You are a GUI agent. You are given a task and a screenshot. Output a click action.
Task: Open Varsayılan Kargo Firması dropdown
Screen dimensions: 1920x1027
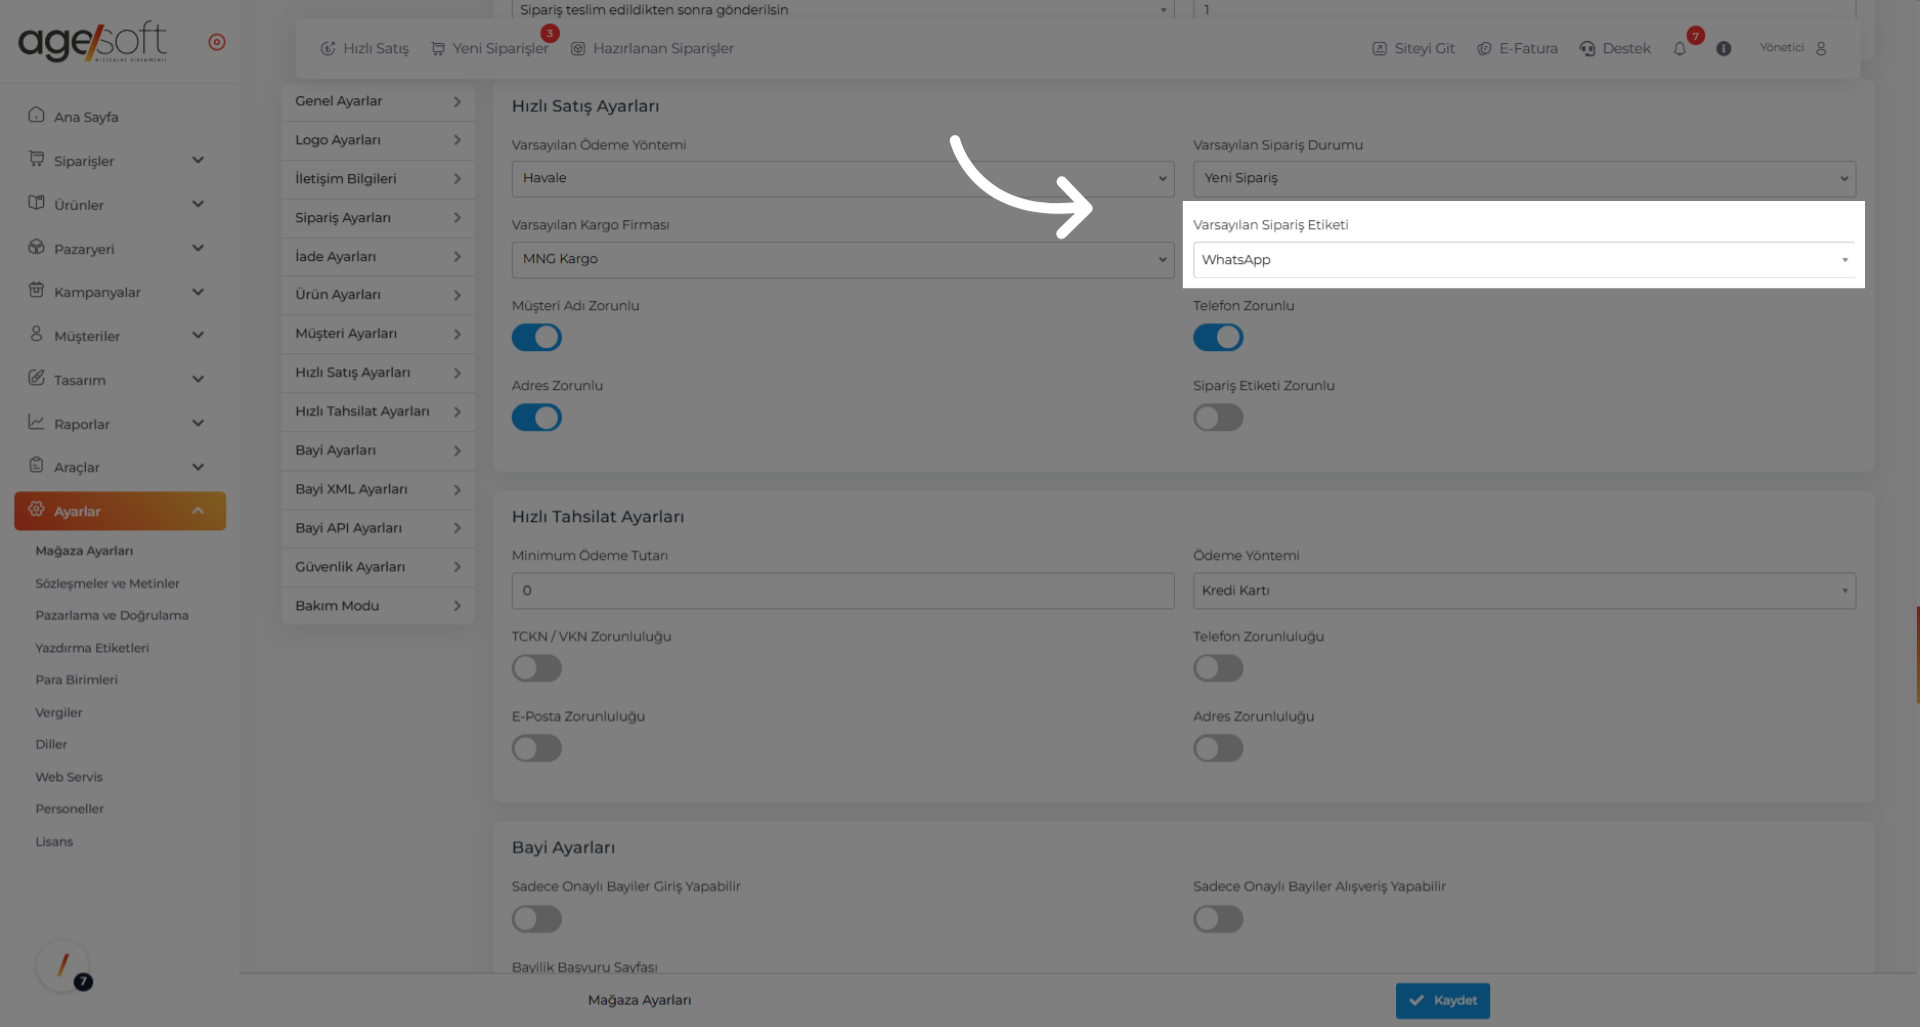pos(842,259)
